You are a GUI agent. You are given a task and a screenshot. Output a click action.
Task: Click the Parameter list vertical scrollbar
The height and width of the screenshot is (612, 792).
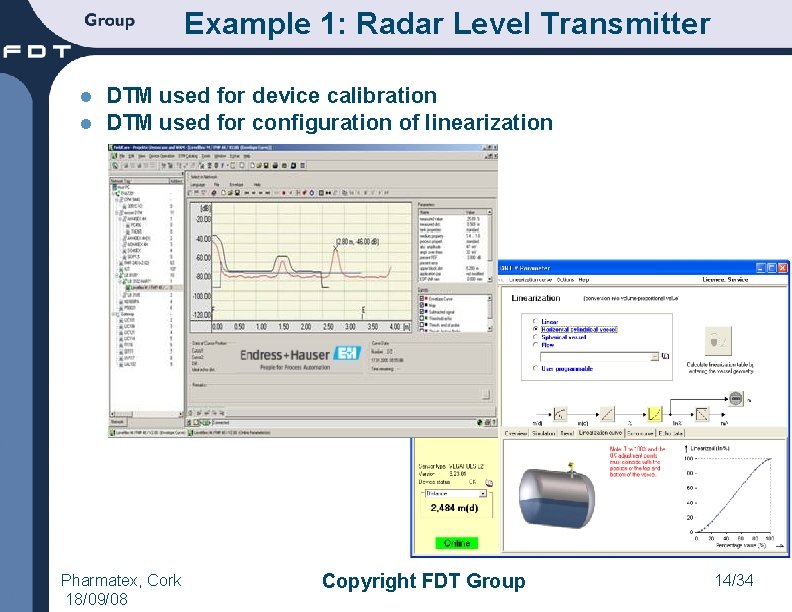pos(489,245)
